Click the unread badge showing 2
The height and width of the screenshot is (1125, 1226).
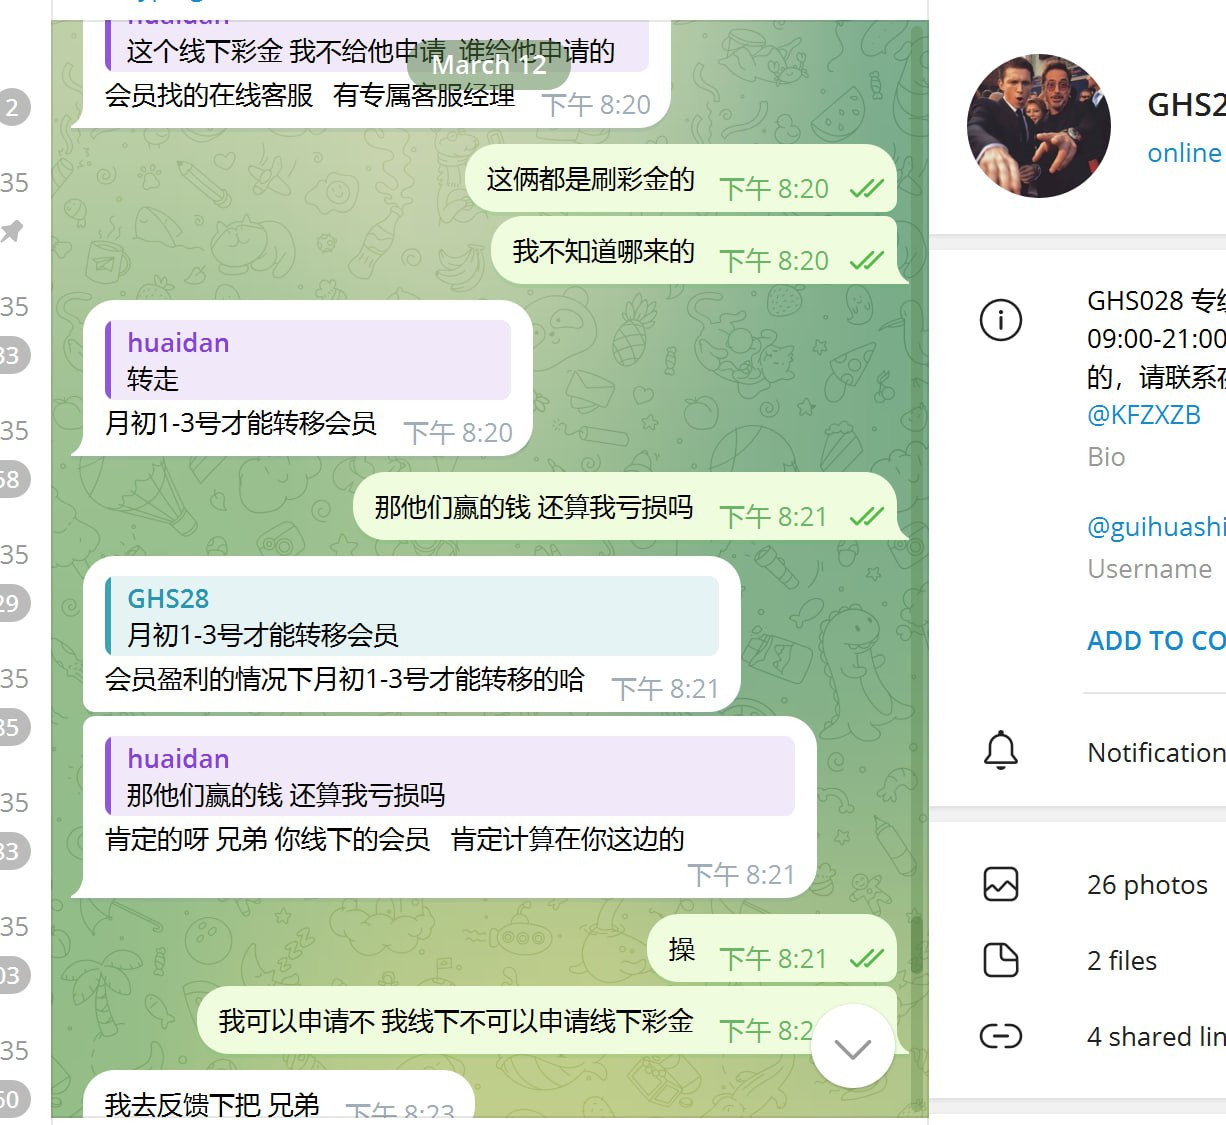12,107
